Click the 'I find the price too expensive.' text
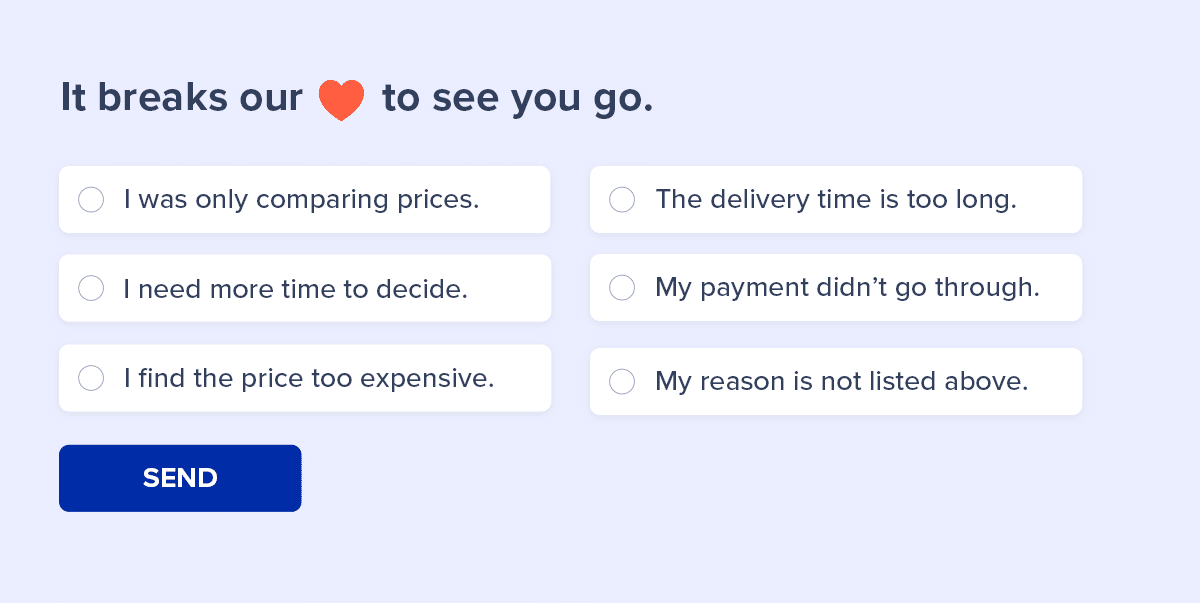 pyautogui.click(x=308, y=378)
